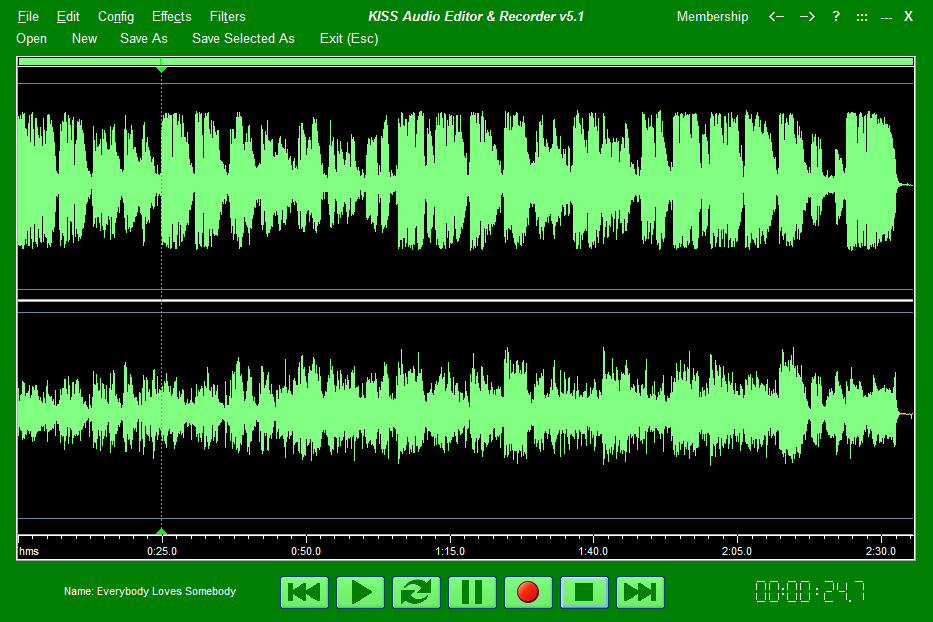Click the 1:15.0 mark on the timeline ruler
933x622 pixels.
(450, 551)
